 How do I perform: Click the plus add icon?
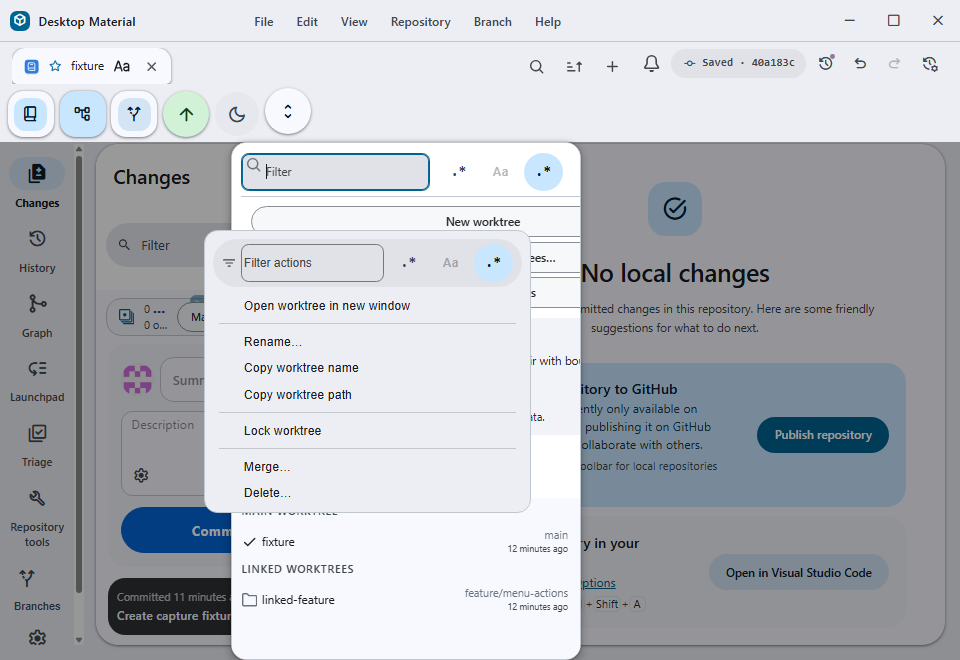[612, 66]
